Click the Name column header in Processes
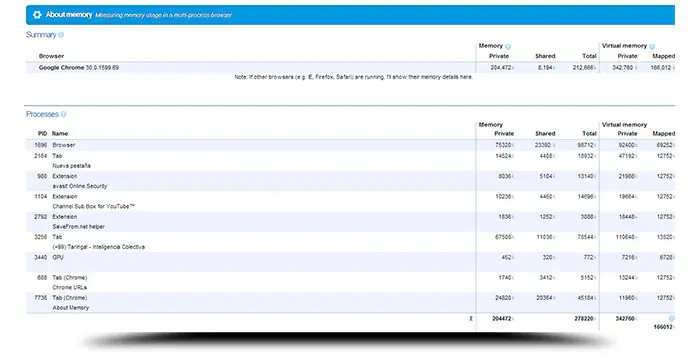Viewport: 700px width, 360px height. (60, 134)
